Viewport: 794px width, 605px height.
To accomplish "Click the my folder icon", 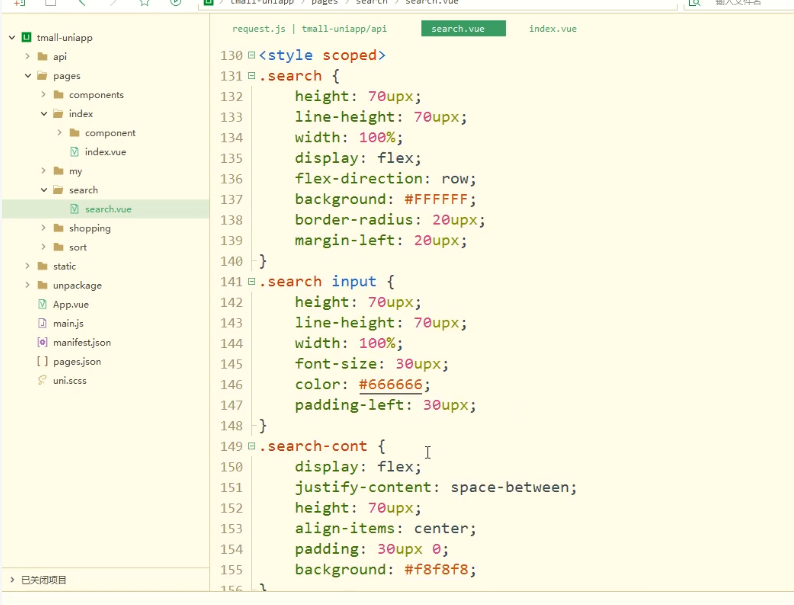I will coord(59,171).
